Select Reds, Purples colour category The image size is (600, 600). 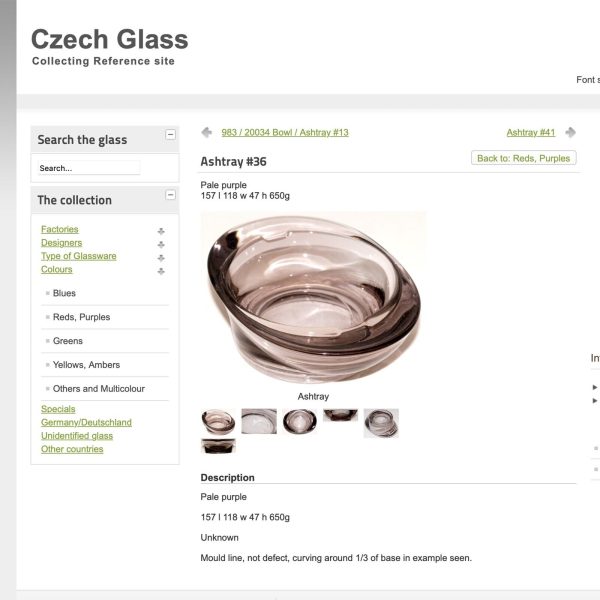[x=81, y=317]
